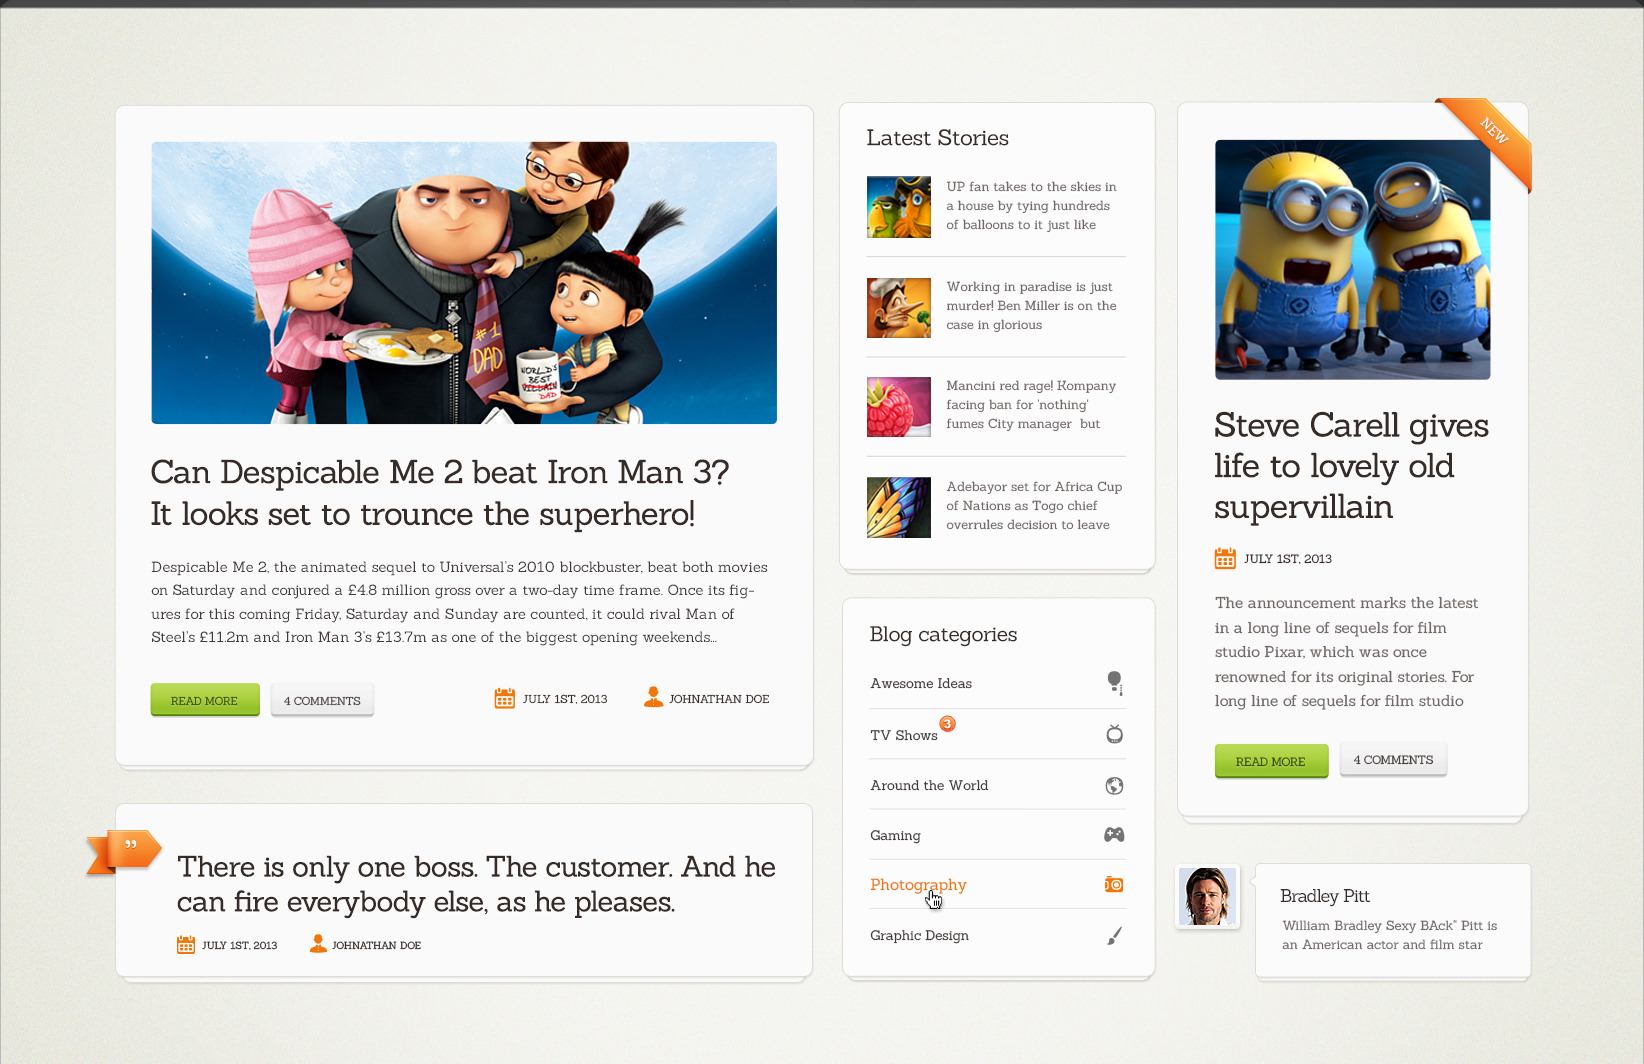
Task: Click the Bradley Pitt name heading
Action: [x=1325, y=896]
